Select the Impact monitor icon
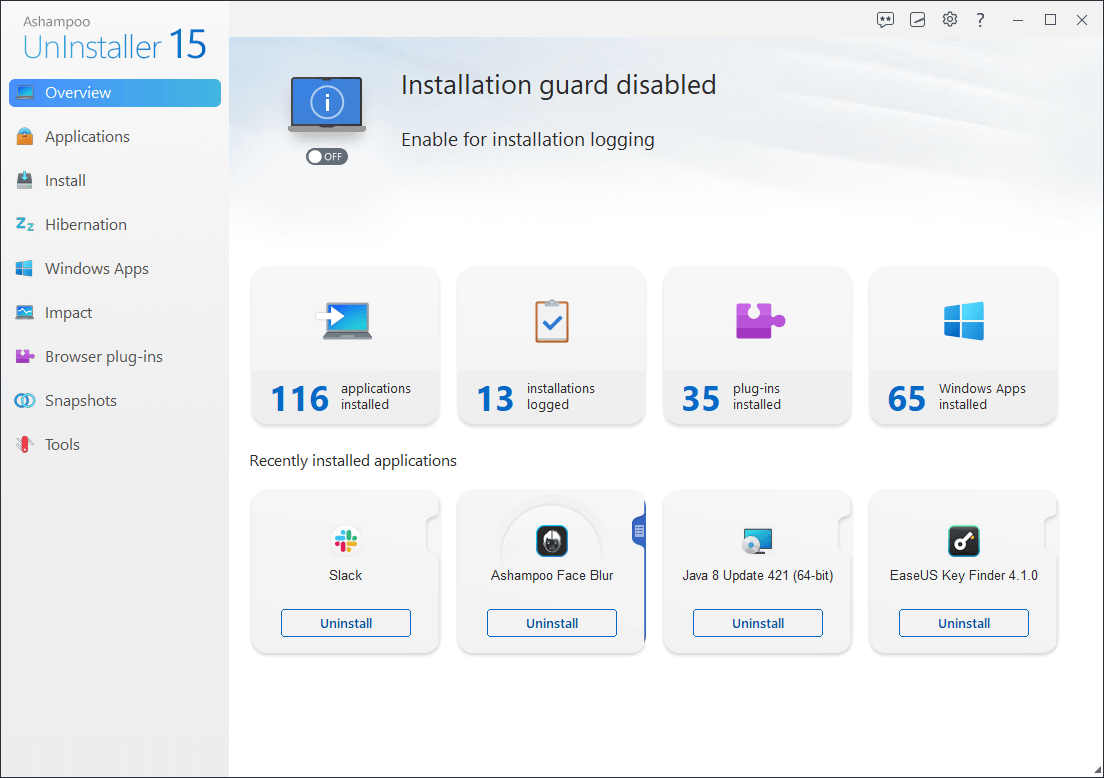This screenshot has height=778, width=1104. tap(27, 312)
